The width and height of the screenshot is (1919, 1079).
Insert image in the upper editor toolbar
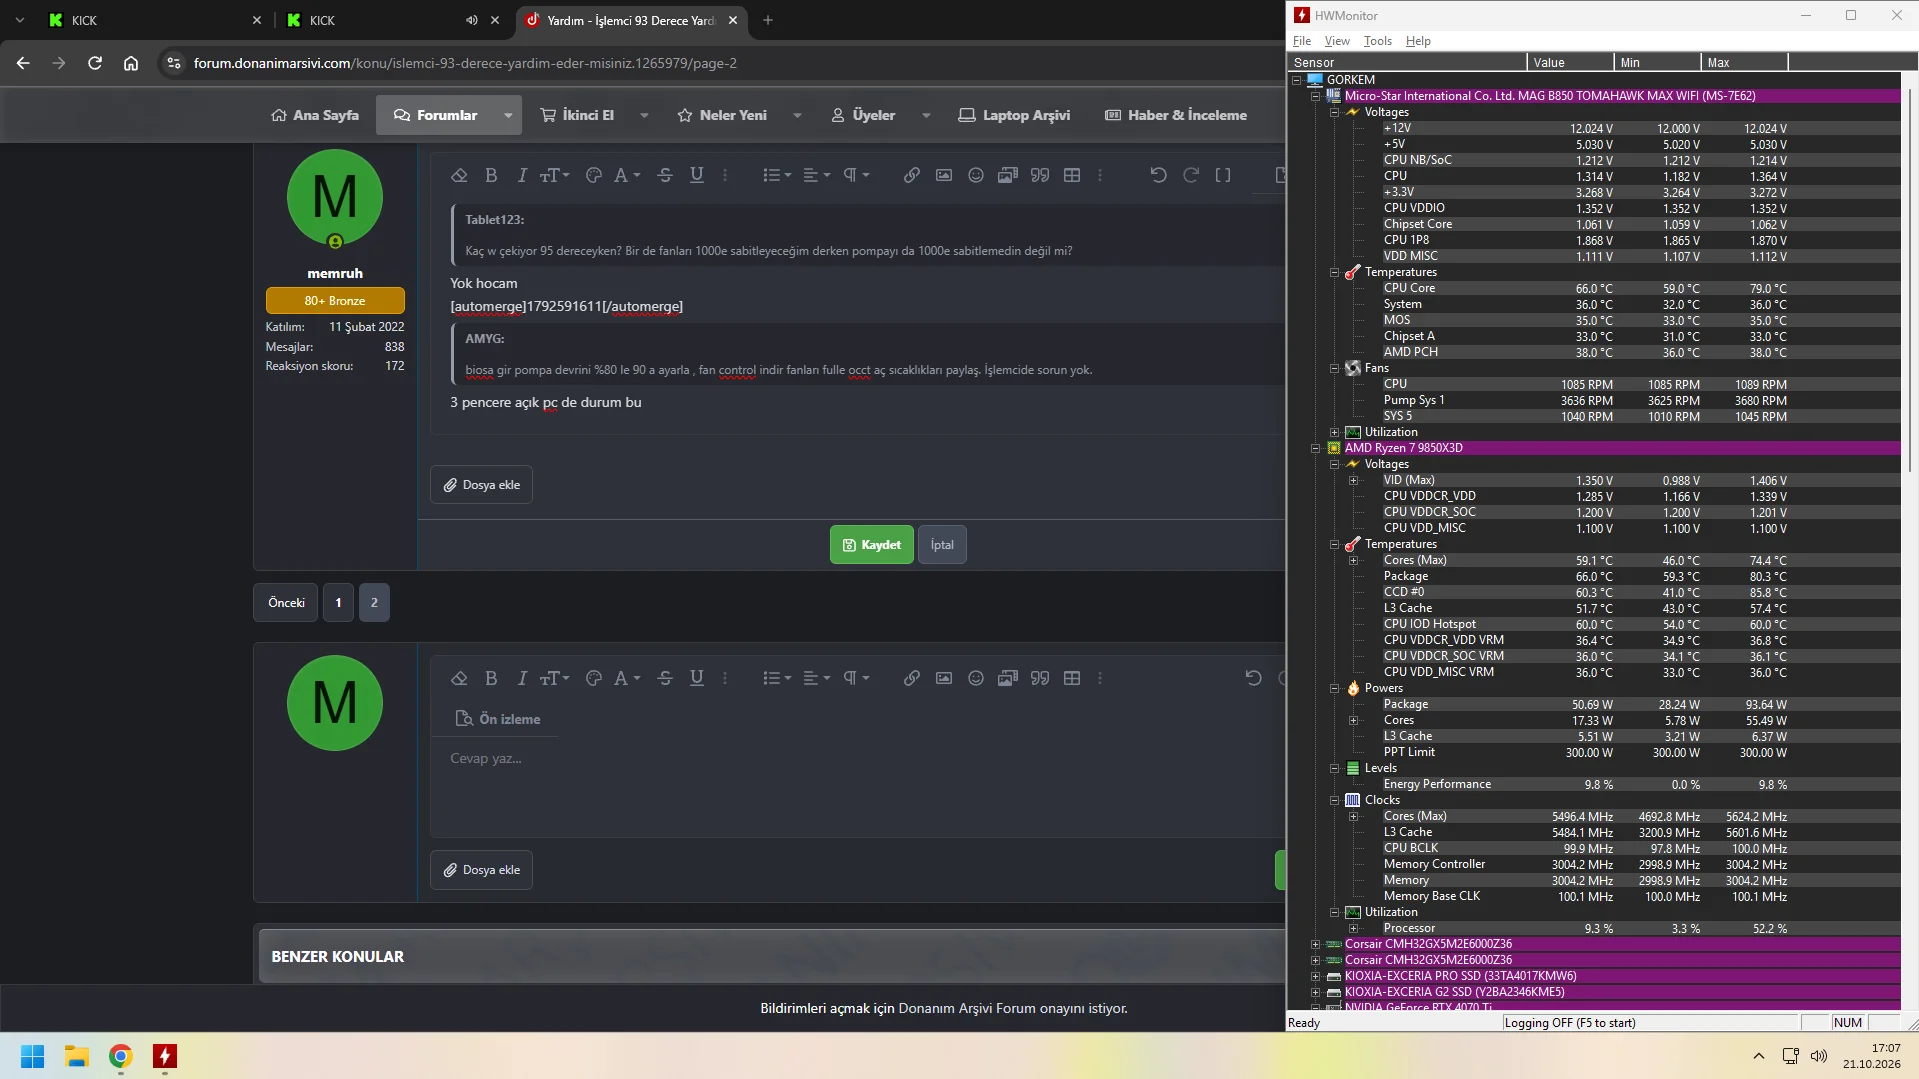[x=944, y=175]
